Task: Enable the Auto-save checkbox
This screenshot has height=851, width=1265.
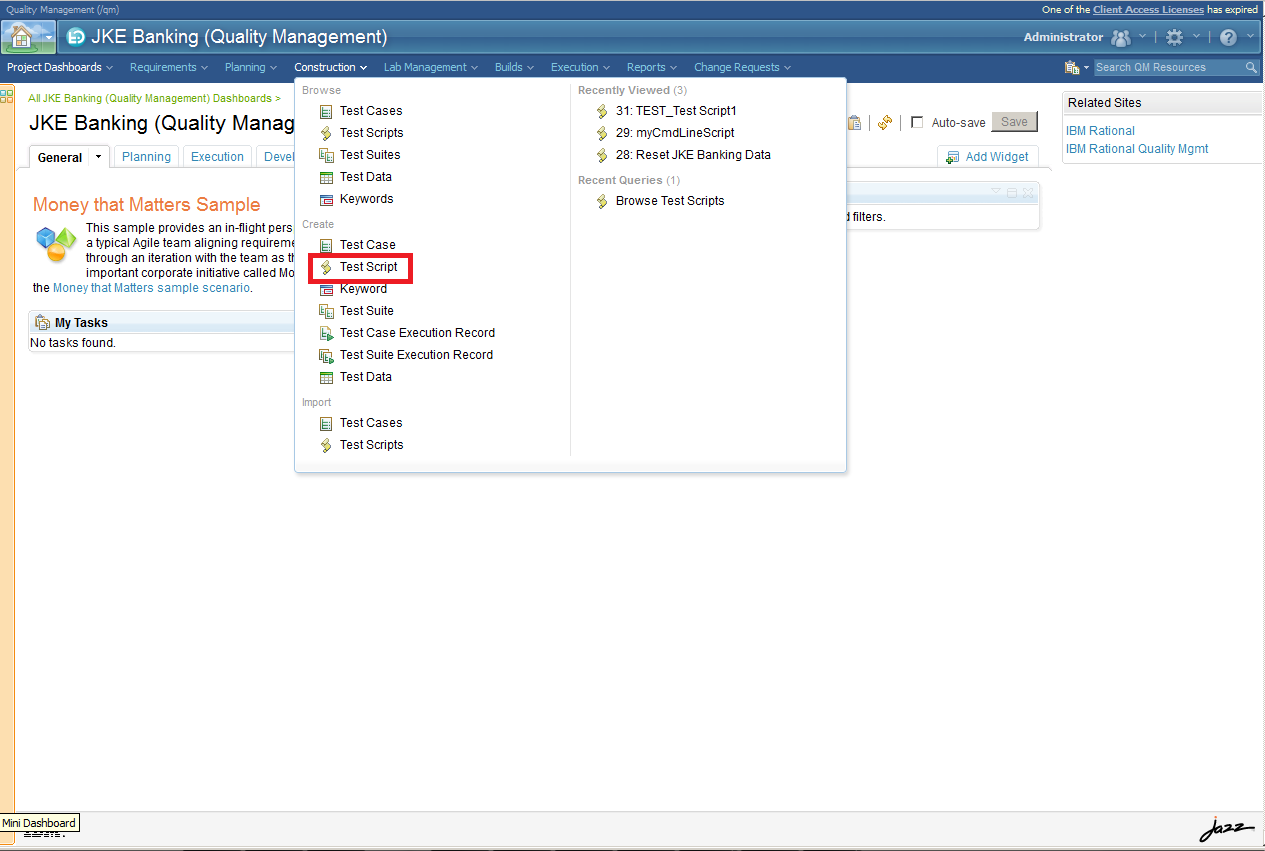Action: [x=917, y=122]
